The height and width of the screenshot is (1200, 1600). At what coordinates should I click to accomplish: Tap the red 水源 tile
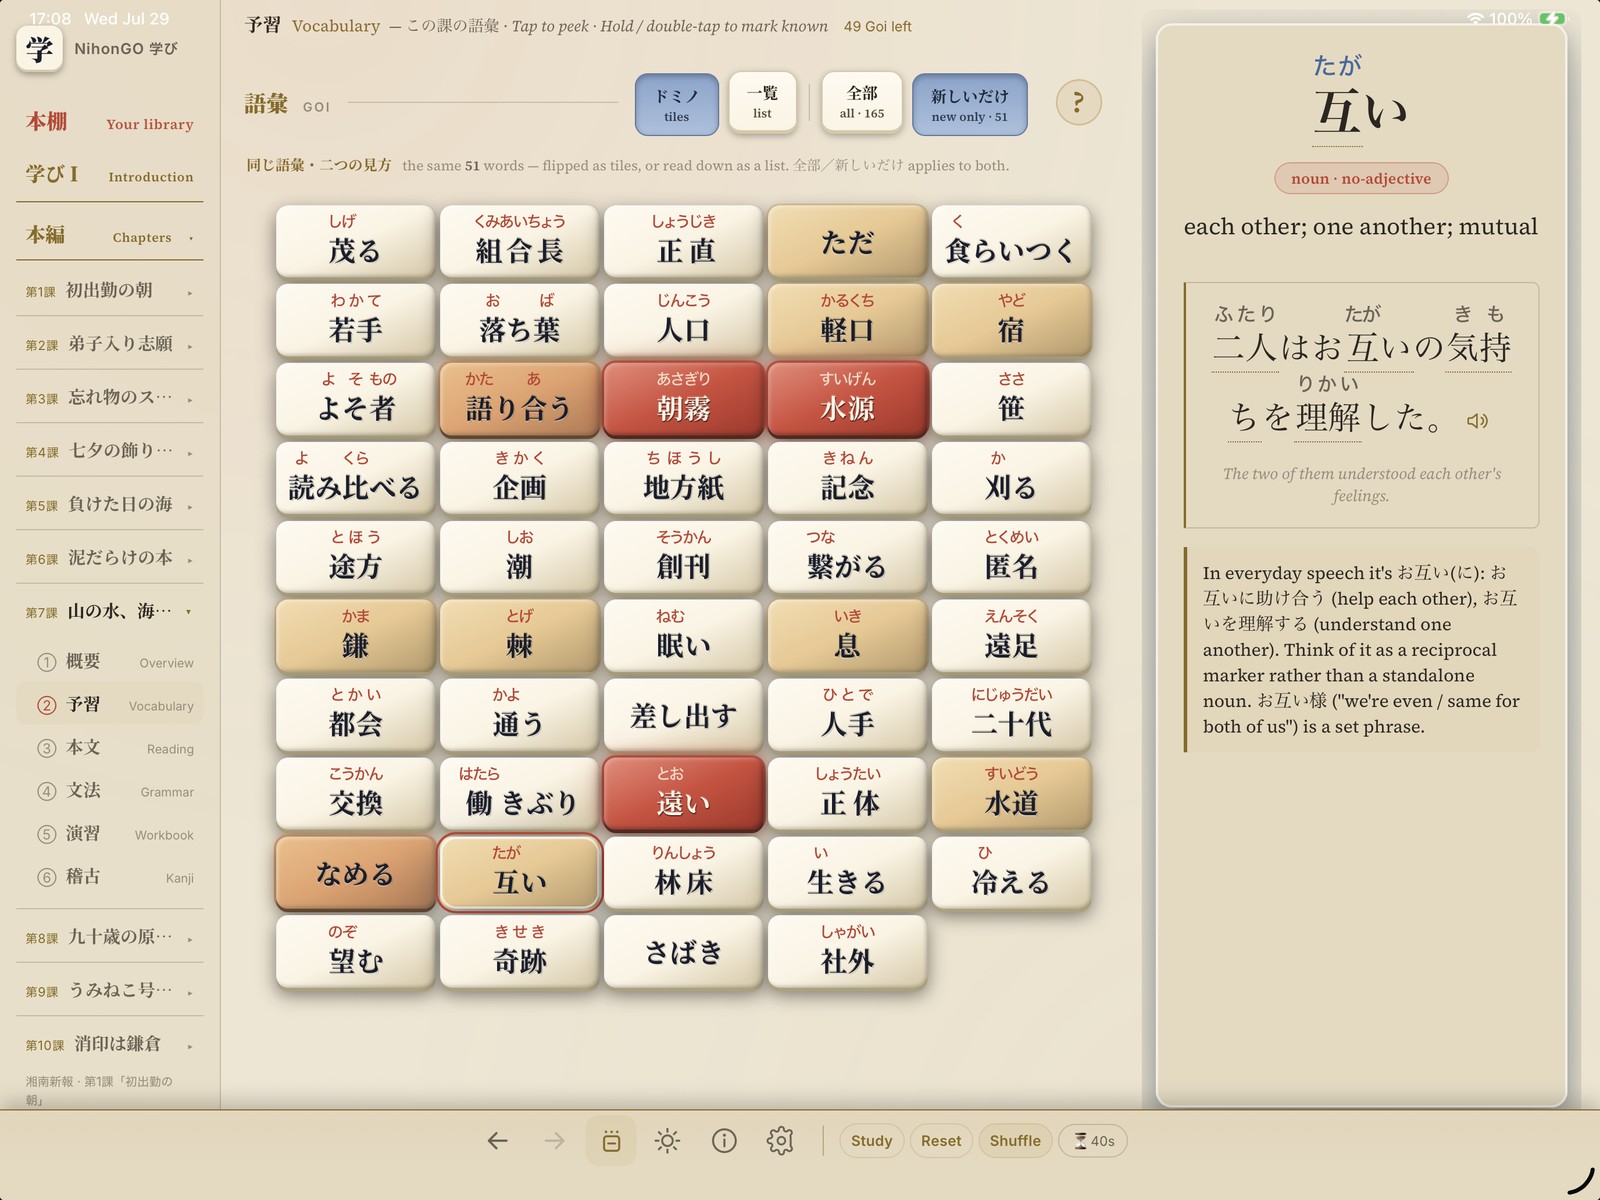pos(847,399)
